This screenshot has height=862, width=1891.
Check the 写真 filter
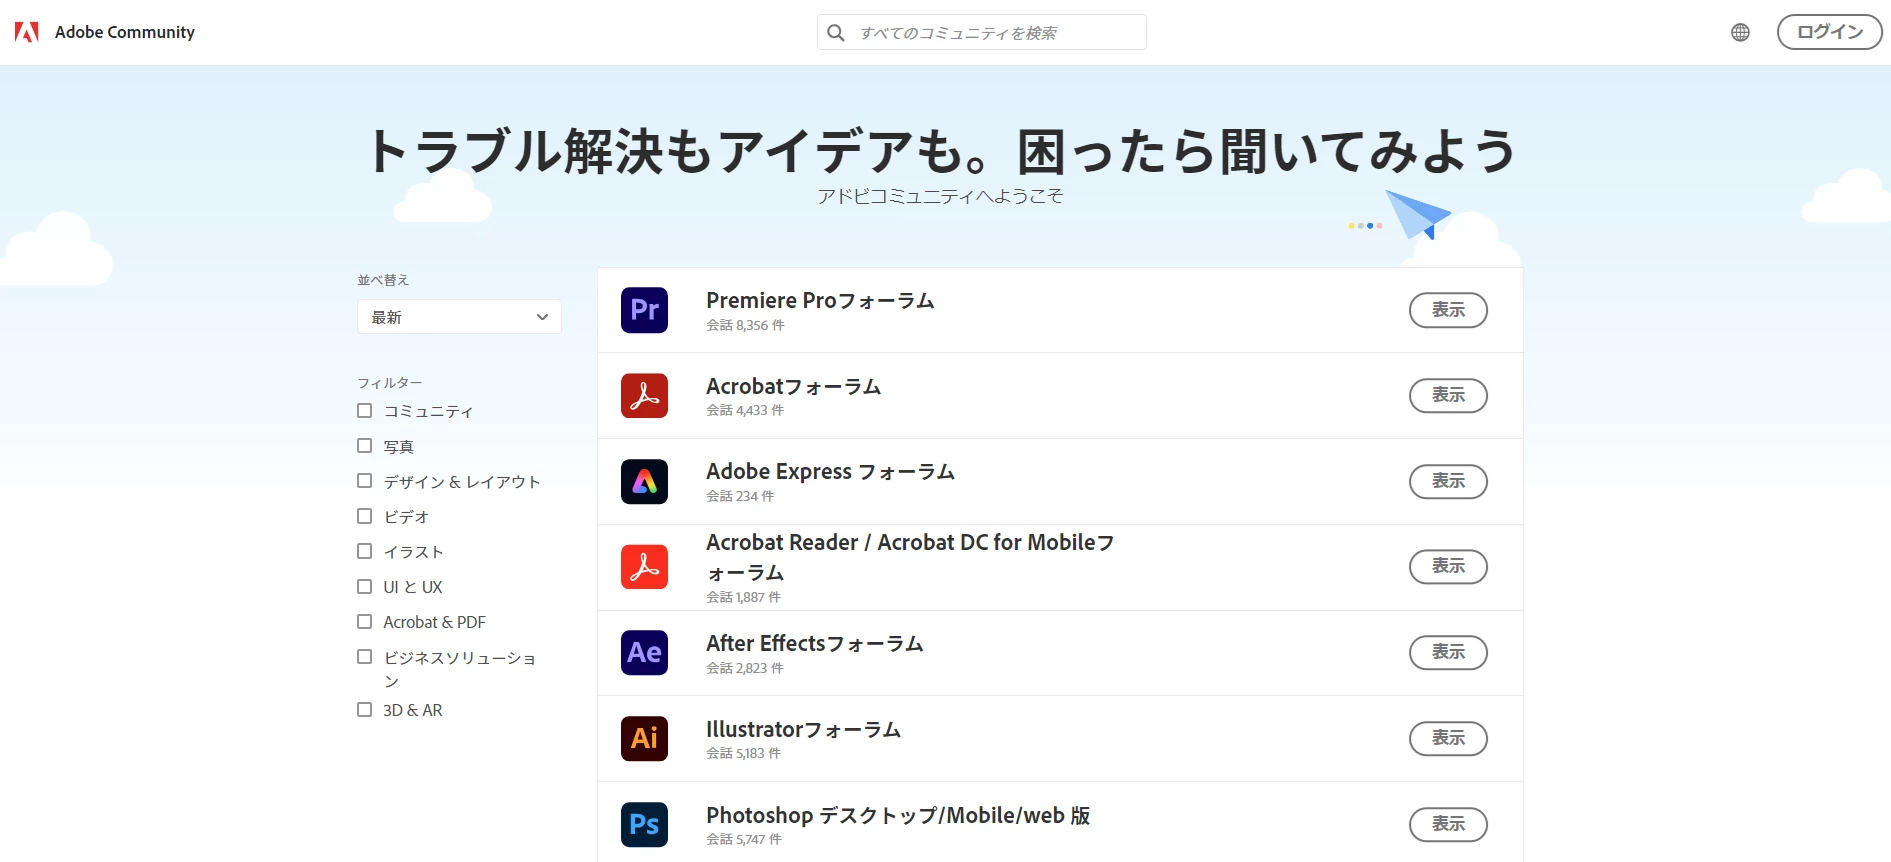[x=365, y=446]
